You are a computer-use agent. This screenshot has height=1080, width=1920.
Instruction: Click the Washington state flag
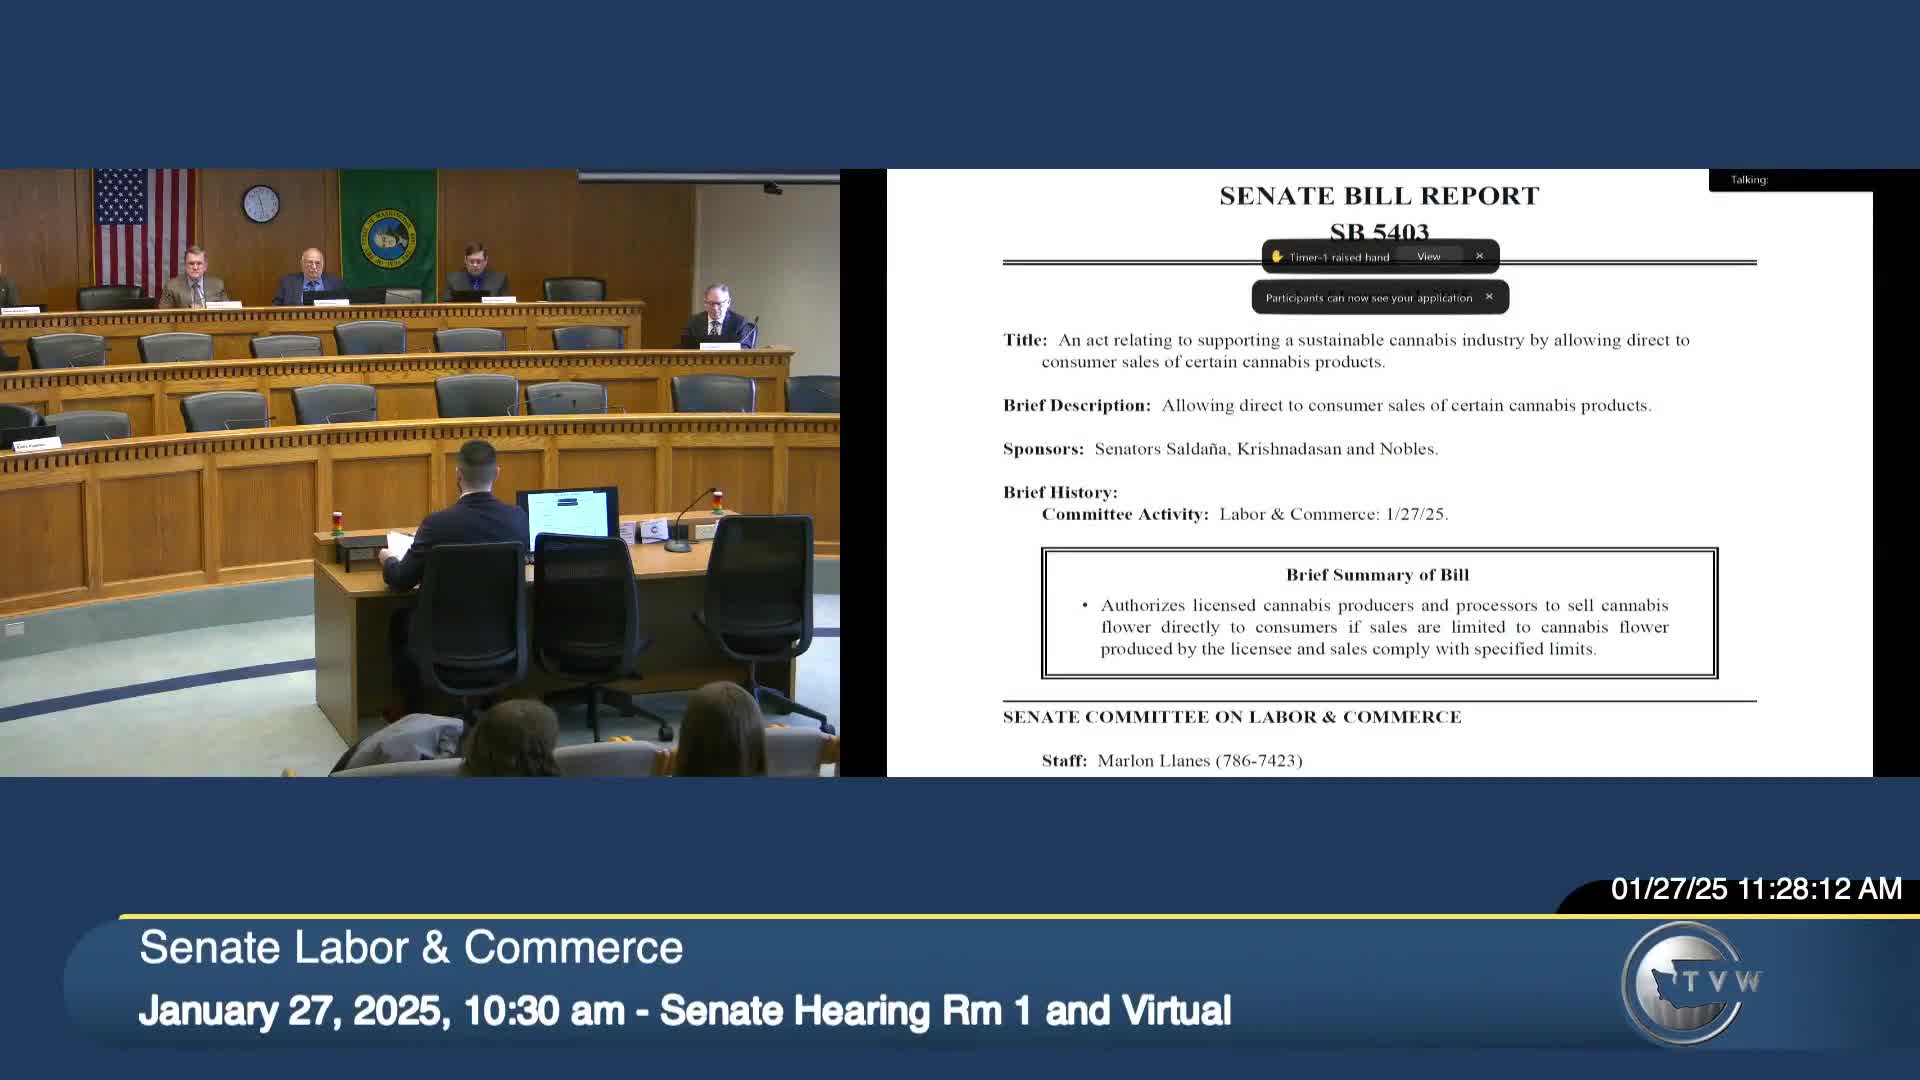tap(392, 239)
